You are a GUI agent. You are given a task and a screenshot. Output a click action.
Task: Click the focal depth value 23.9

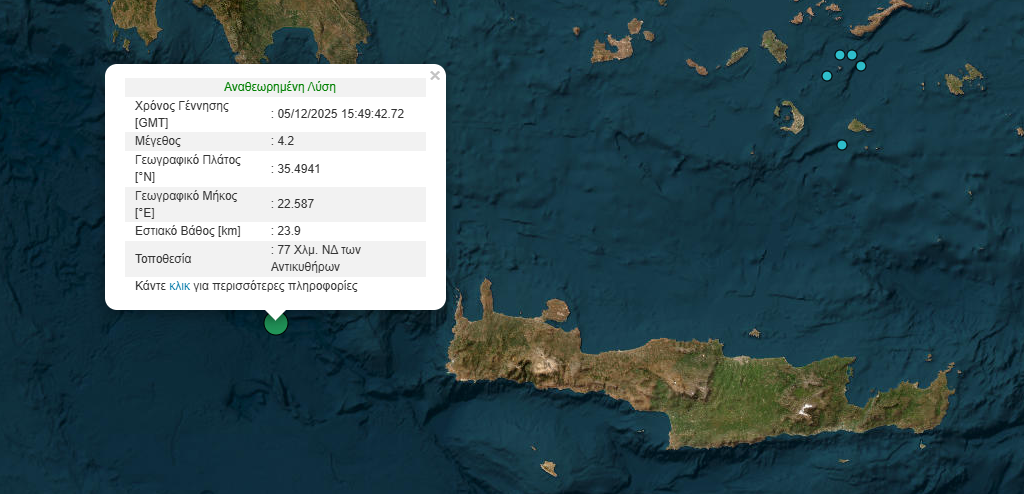(289, 231)
